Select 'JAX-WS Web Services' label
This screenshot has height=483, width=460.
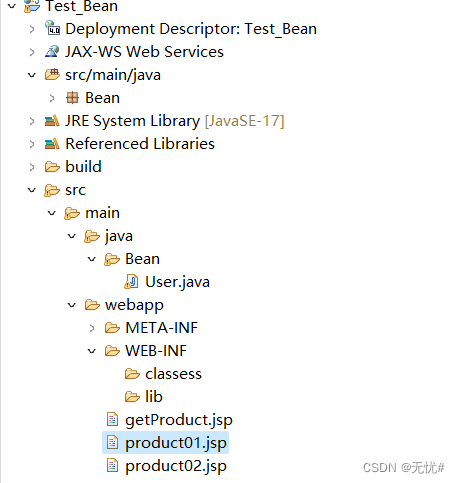coord(144,52)
